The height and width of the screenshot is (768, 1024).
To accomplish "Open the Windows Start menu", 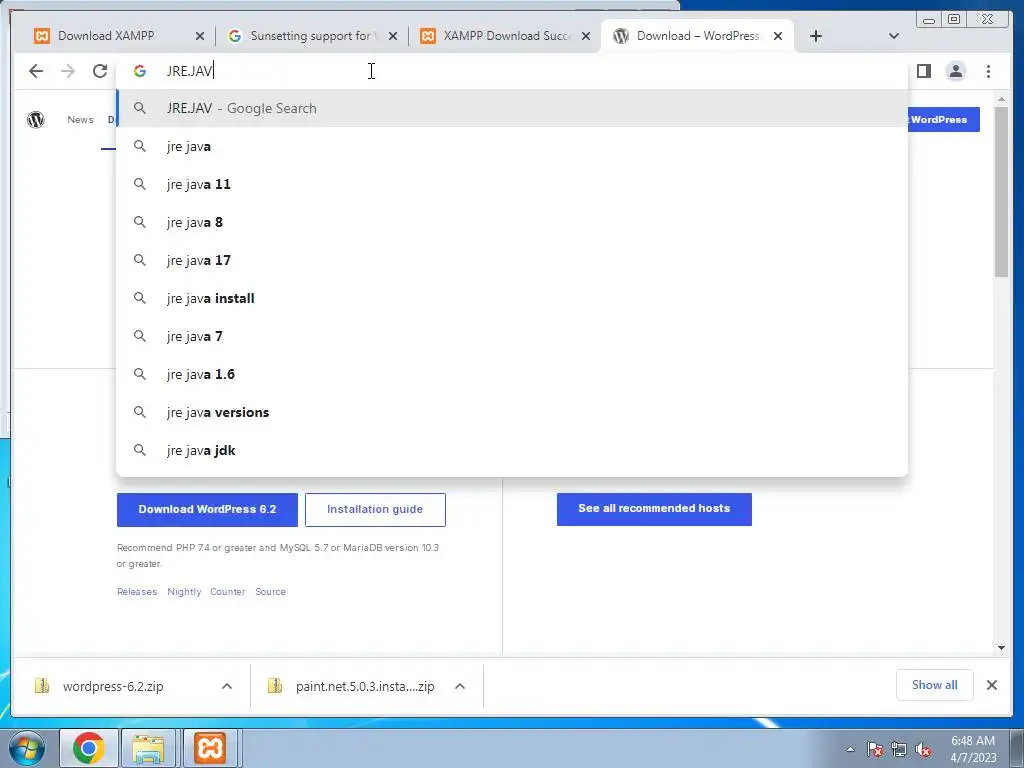I will (26, 748).
